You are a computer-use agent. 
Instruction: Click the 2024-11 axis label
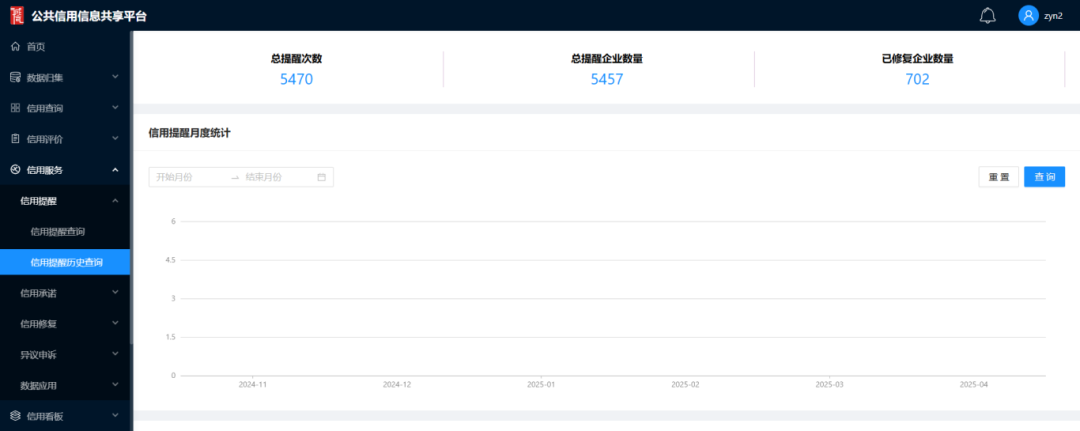pyautogui.click(x=253, y=384)
